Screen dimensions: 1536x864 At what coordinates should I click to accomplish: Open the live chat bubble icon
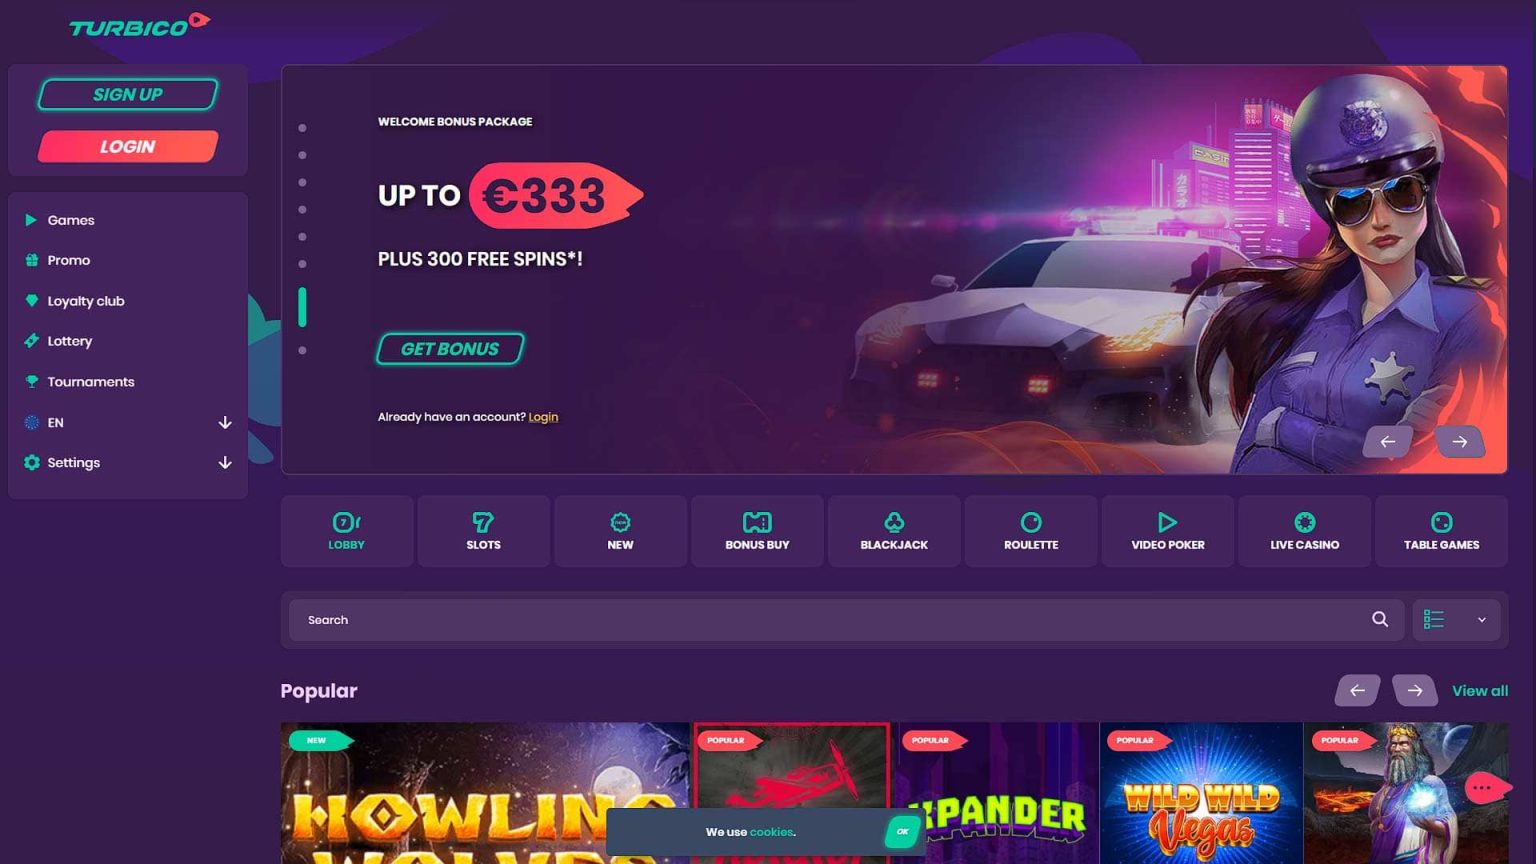1485,788
